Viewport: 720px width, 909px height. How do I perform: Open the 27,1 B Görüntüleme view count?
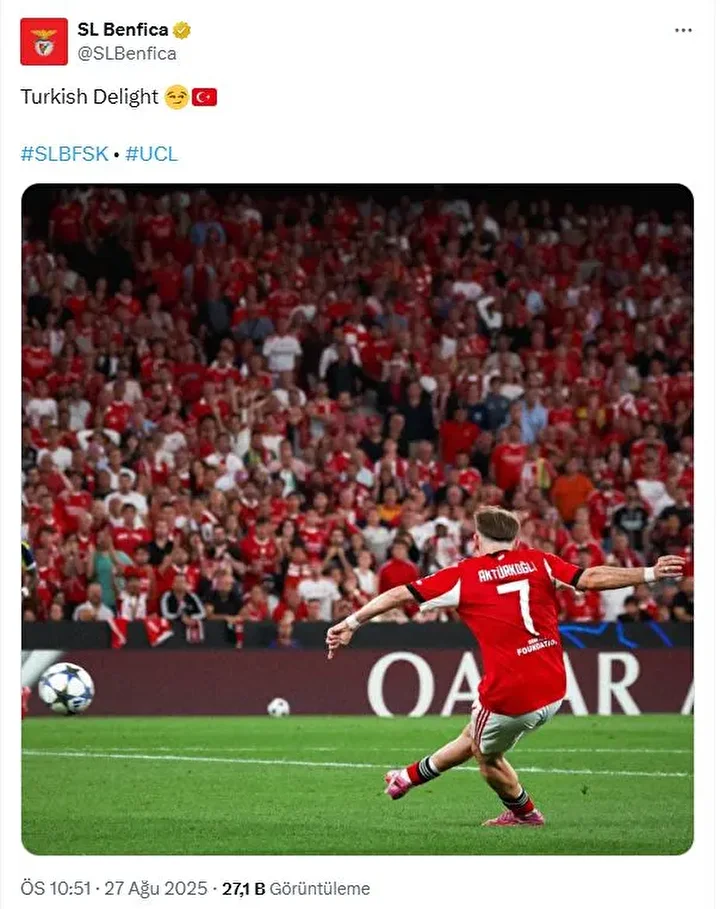(x=296, y=888)
